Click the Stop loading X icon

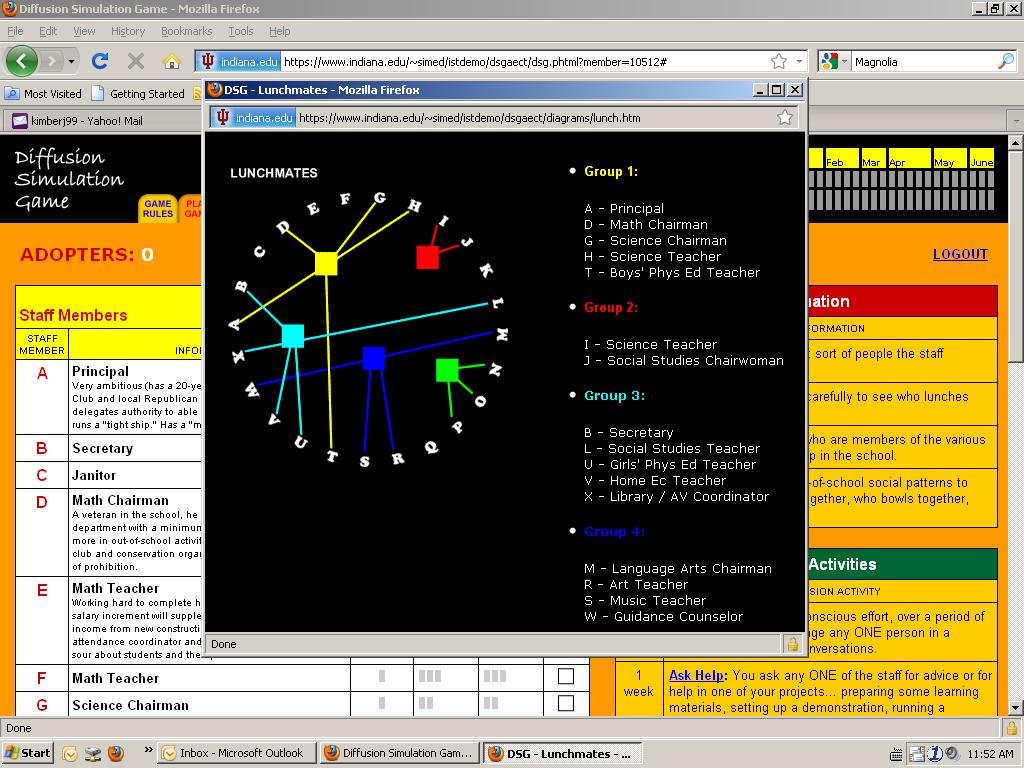coord(136,61)
